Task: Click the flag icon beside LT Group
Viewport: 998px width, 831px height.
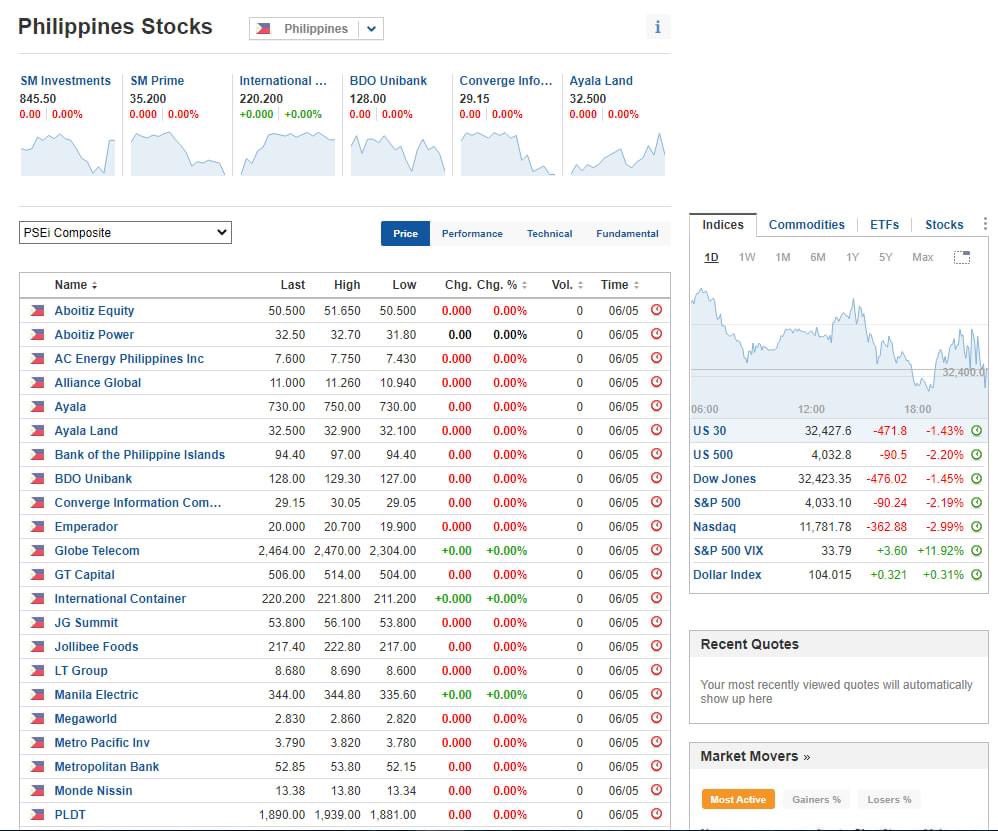Action: pos(38,671)
